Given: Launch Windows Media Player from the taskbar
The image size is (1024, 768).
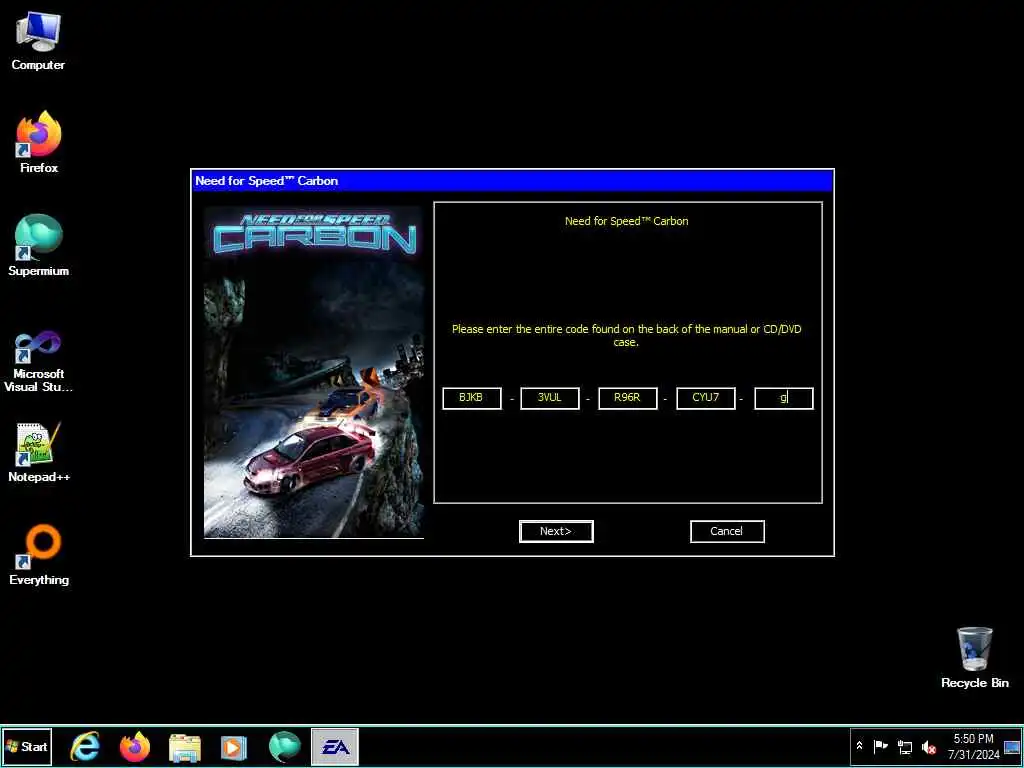Looking at the screenshot, I should tap(234, 748).
